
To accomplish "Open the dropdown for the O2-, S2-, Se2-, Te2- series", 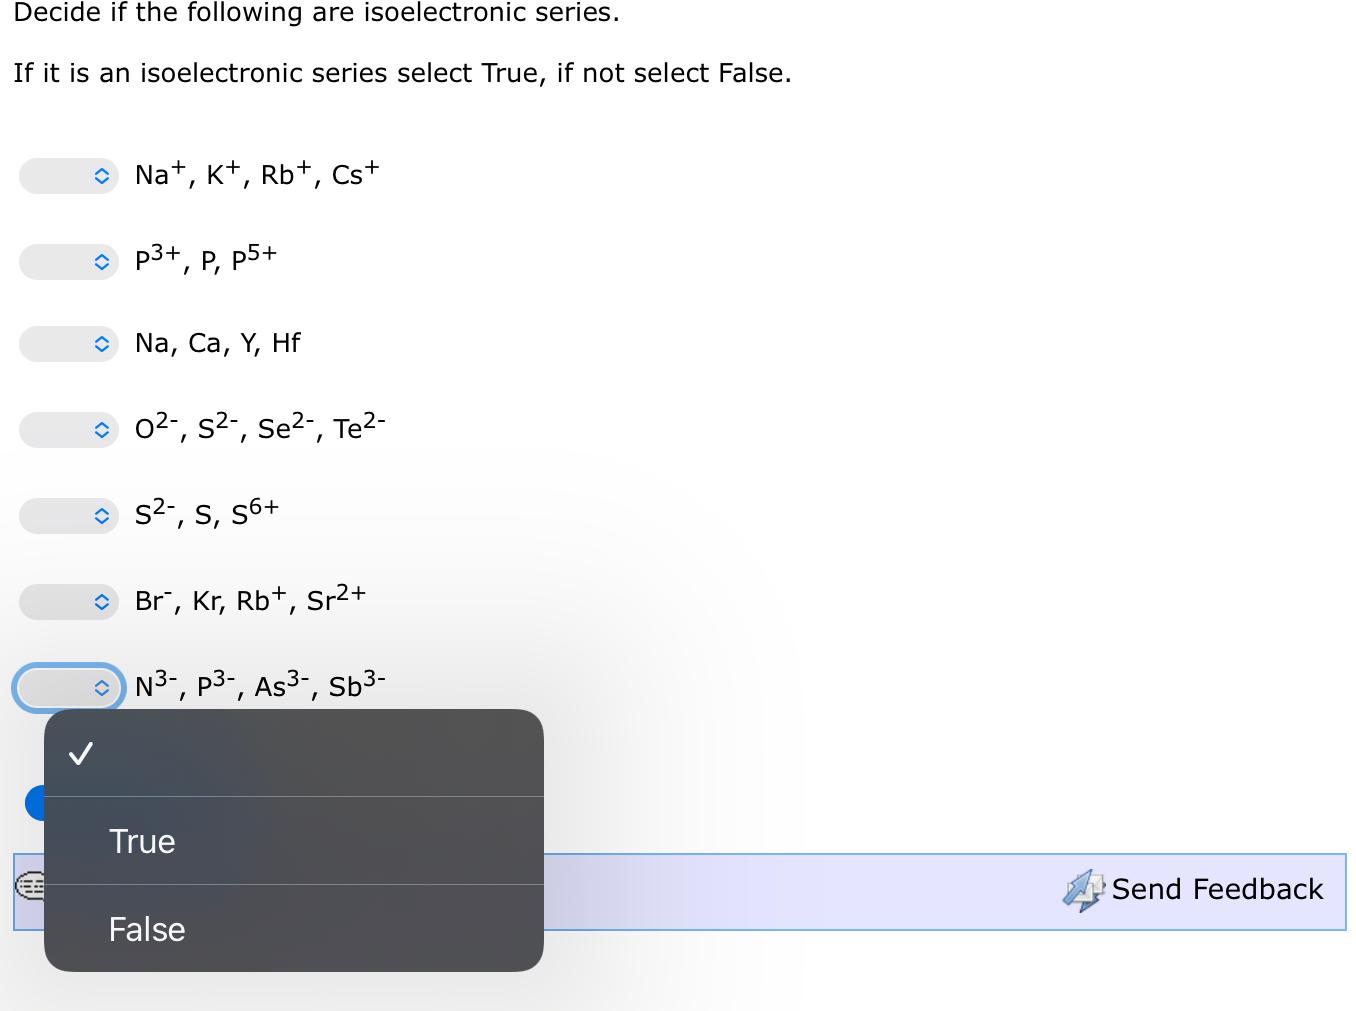I will 69,430.
